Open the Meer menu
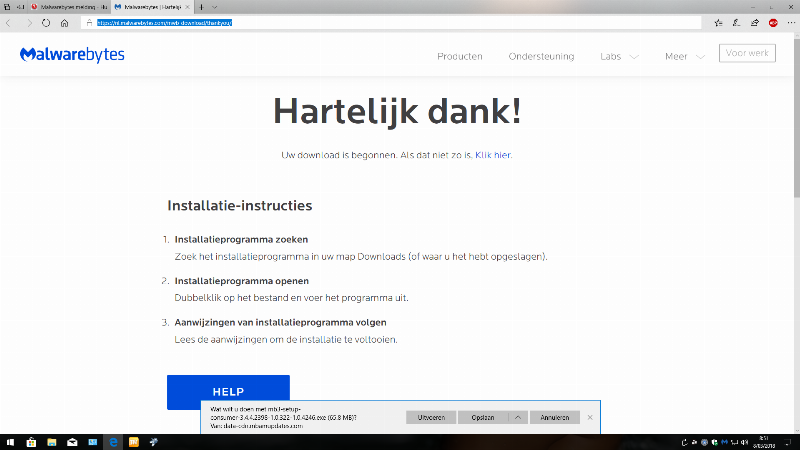800x450 pixels. pos(676,56)
